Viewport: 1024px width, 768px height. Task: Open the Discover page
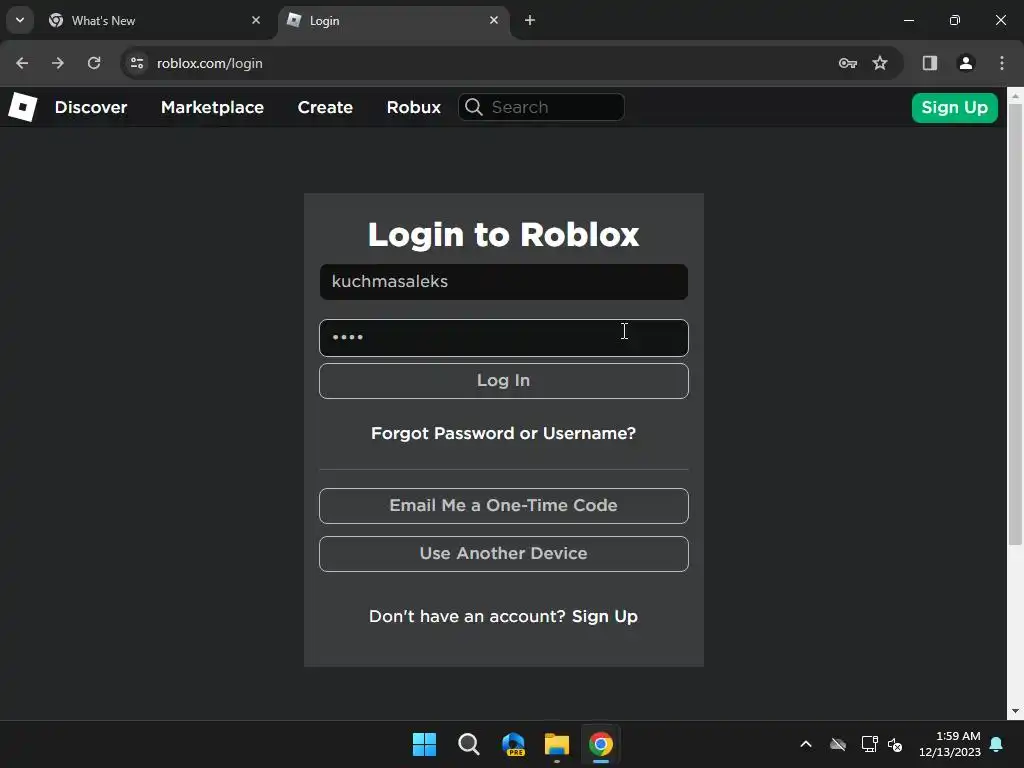coord(91,107)
